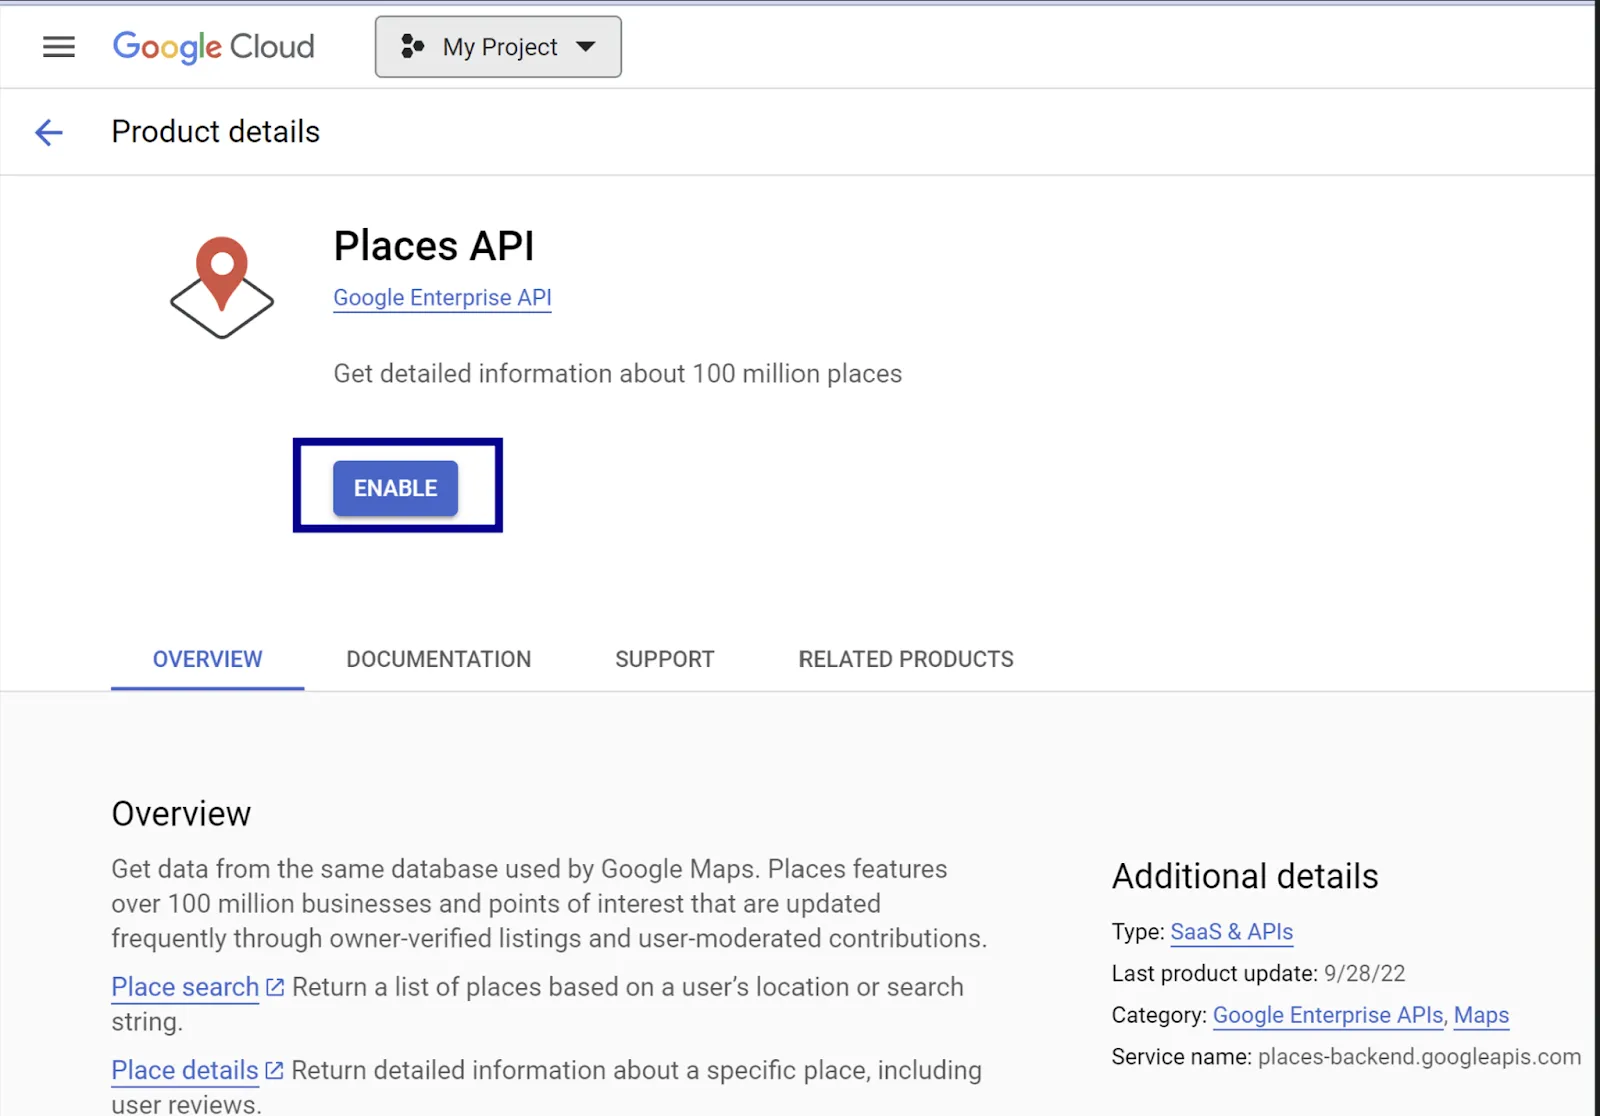
Task: Click 'Get detailed information about 100 million places'
Action: (x=617, y=374)
